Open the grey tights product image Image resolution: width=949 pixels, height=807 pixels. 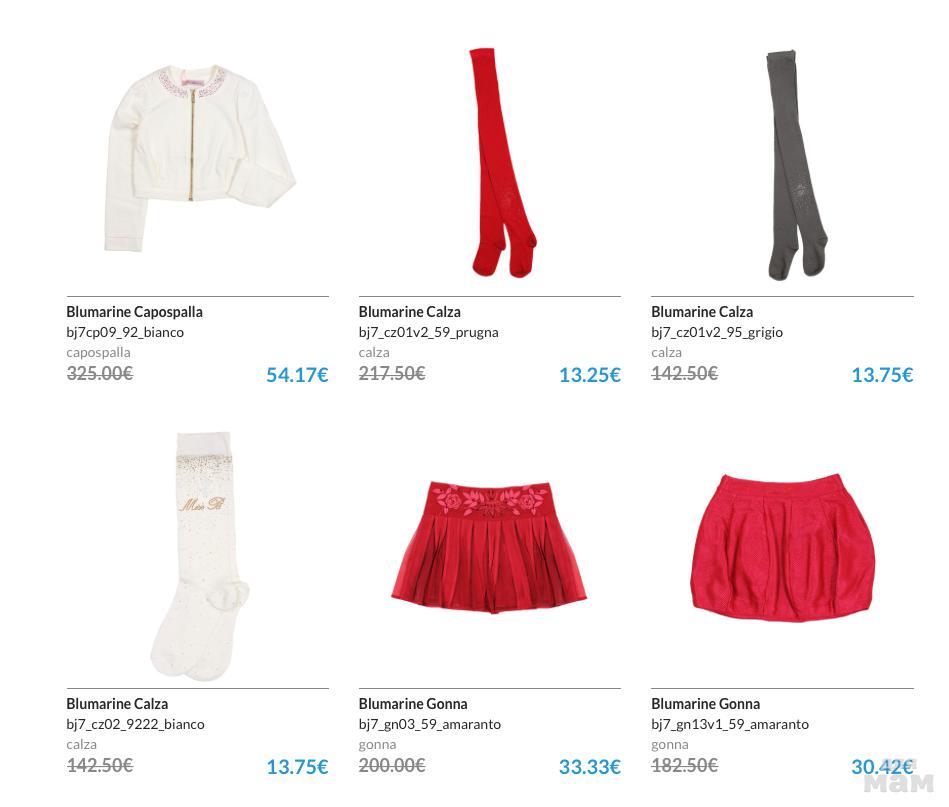point(796,165)
